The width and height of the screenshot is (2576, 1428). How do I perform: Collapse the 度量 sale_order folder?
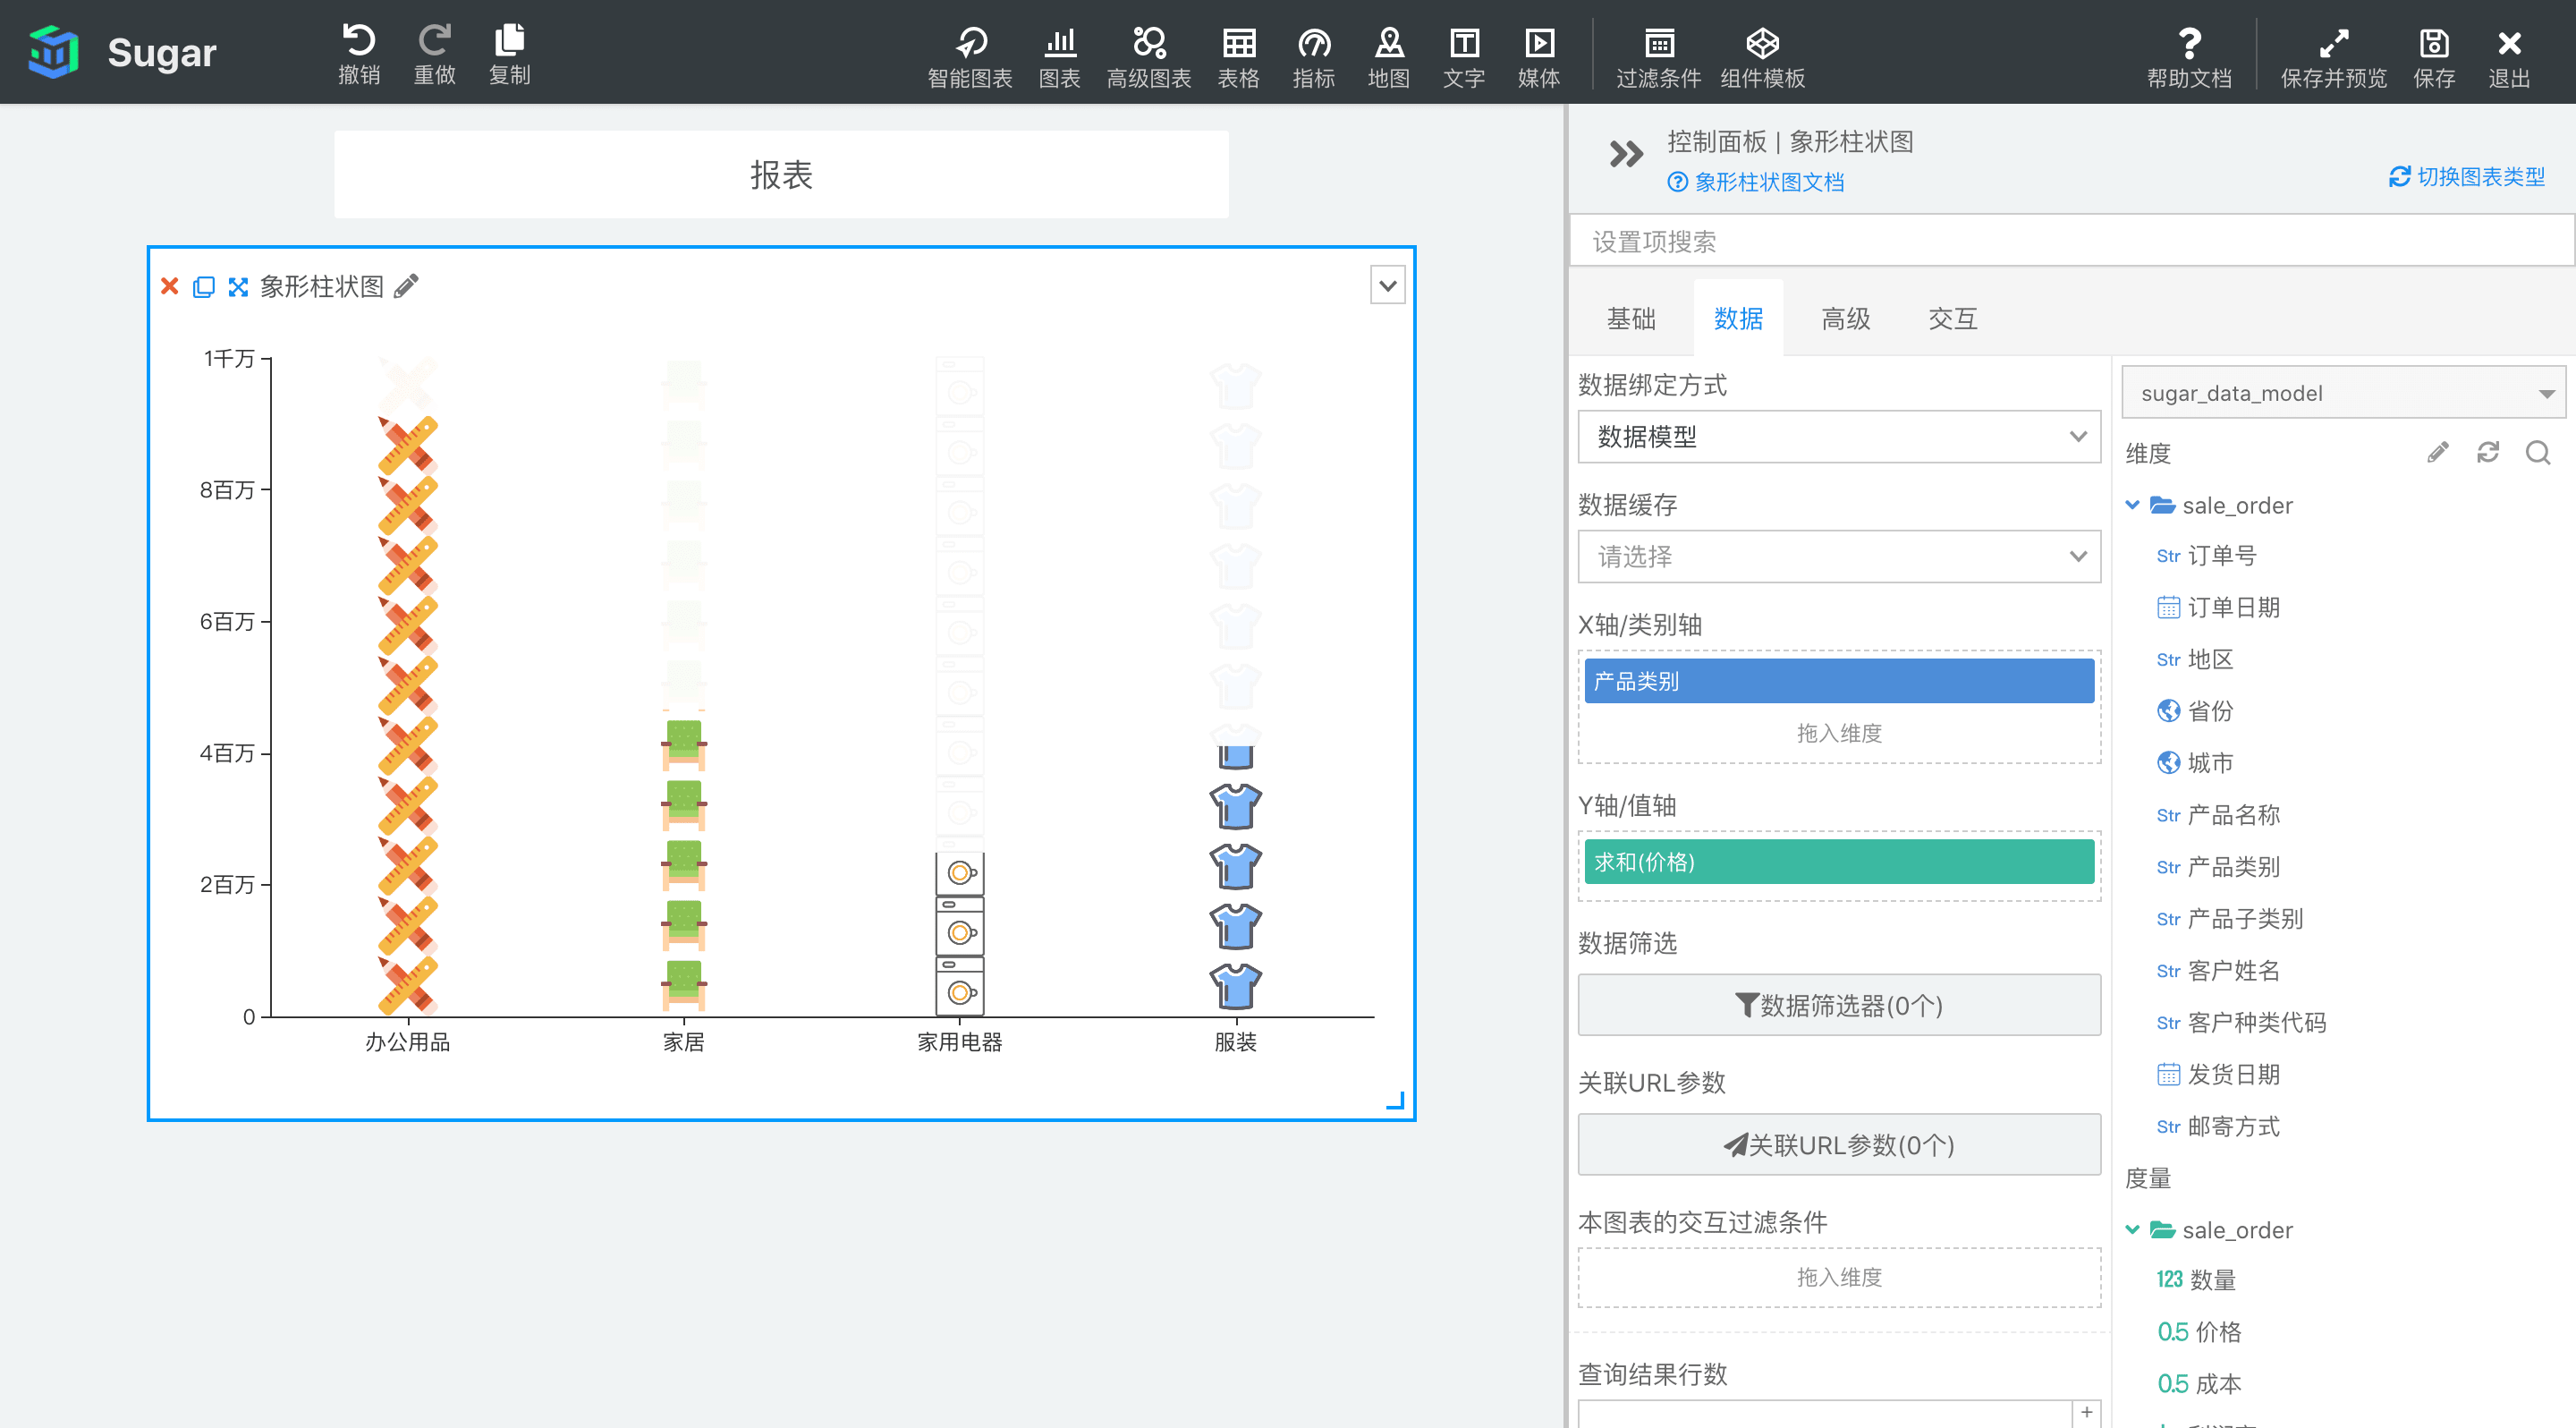(2132, 1230)
